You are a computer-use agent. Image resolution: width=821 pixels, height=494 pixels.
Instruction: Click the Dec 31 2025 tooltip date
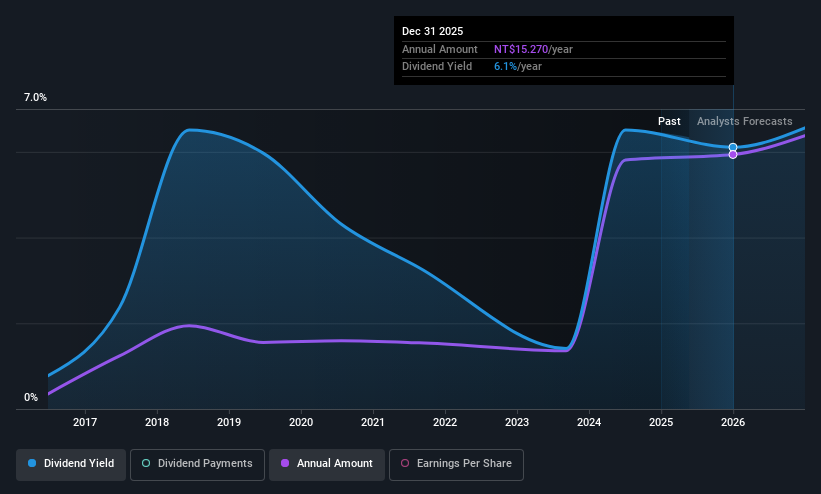pyautogui.click(x=432, y=31)
